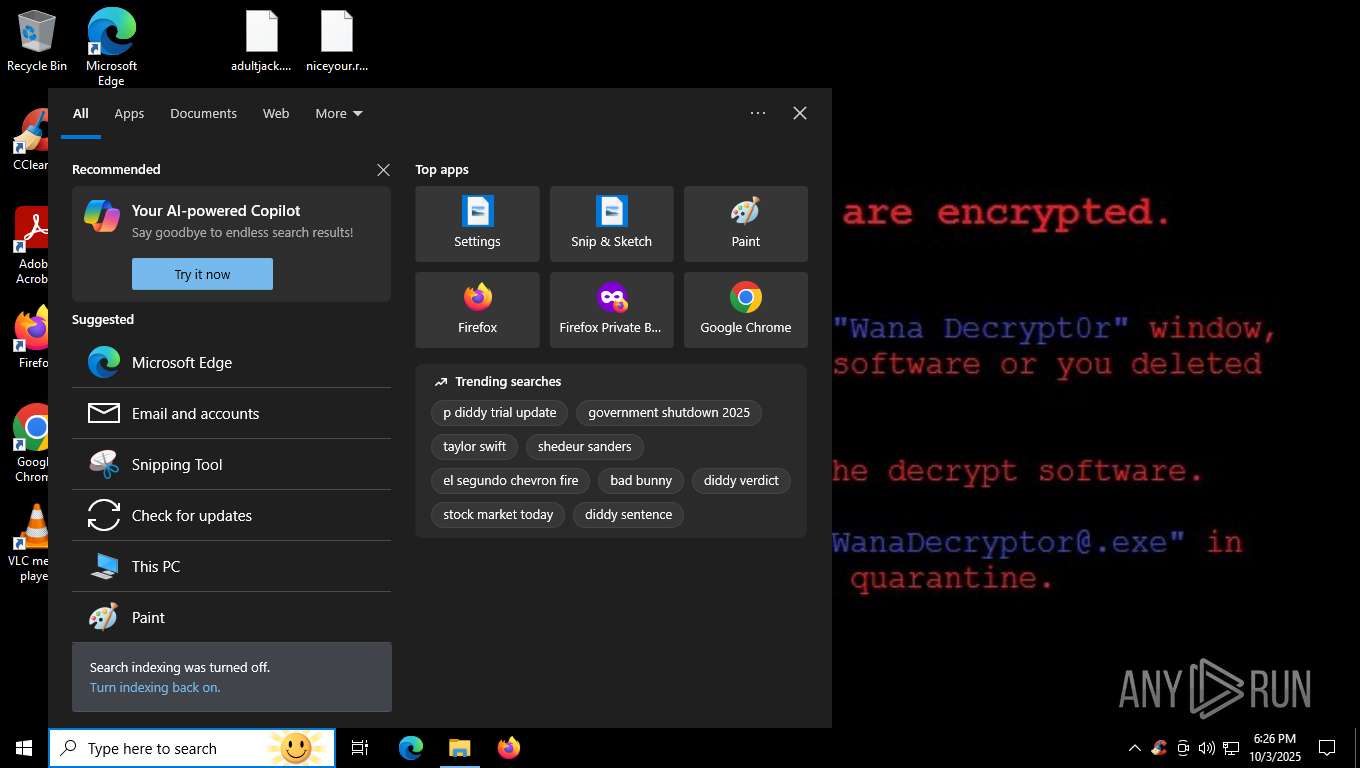Select the VLC media player shortcut
Viewport: 1360px width, 768px height.
pos(30,544)
